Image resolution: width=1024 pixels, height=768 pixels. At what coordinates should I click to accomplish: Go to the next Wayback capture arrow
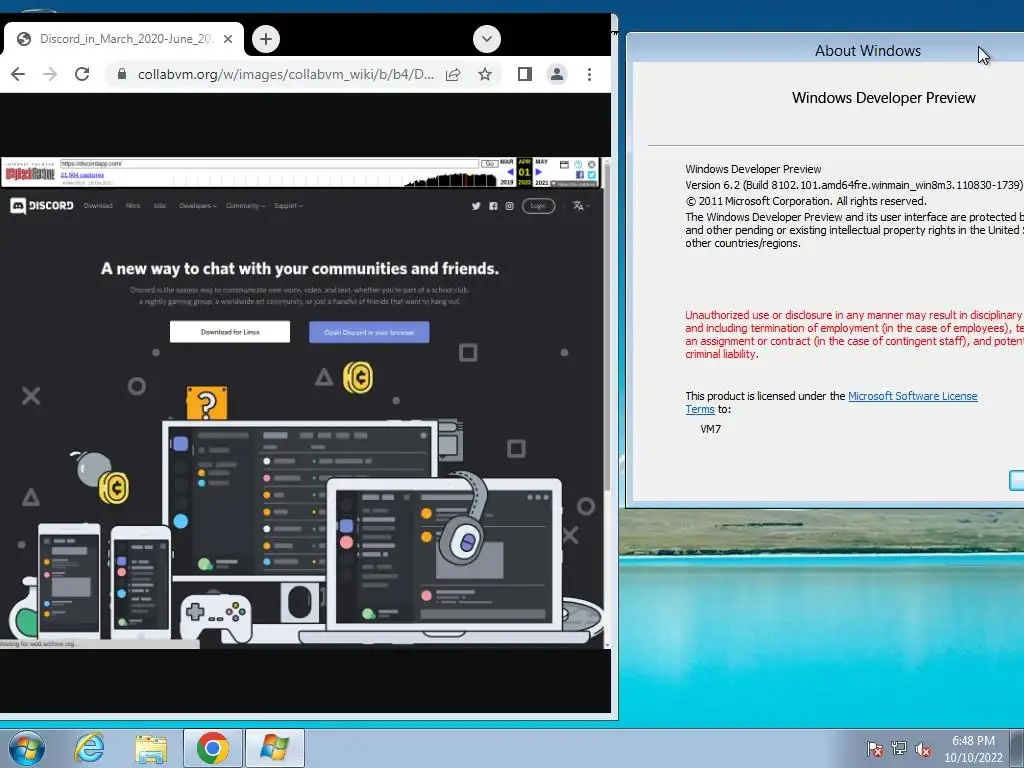coord(539,172)
